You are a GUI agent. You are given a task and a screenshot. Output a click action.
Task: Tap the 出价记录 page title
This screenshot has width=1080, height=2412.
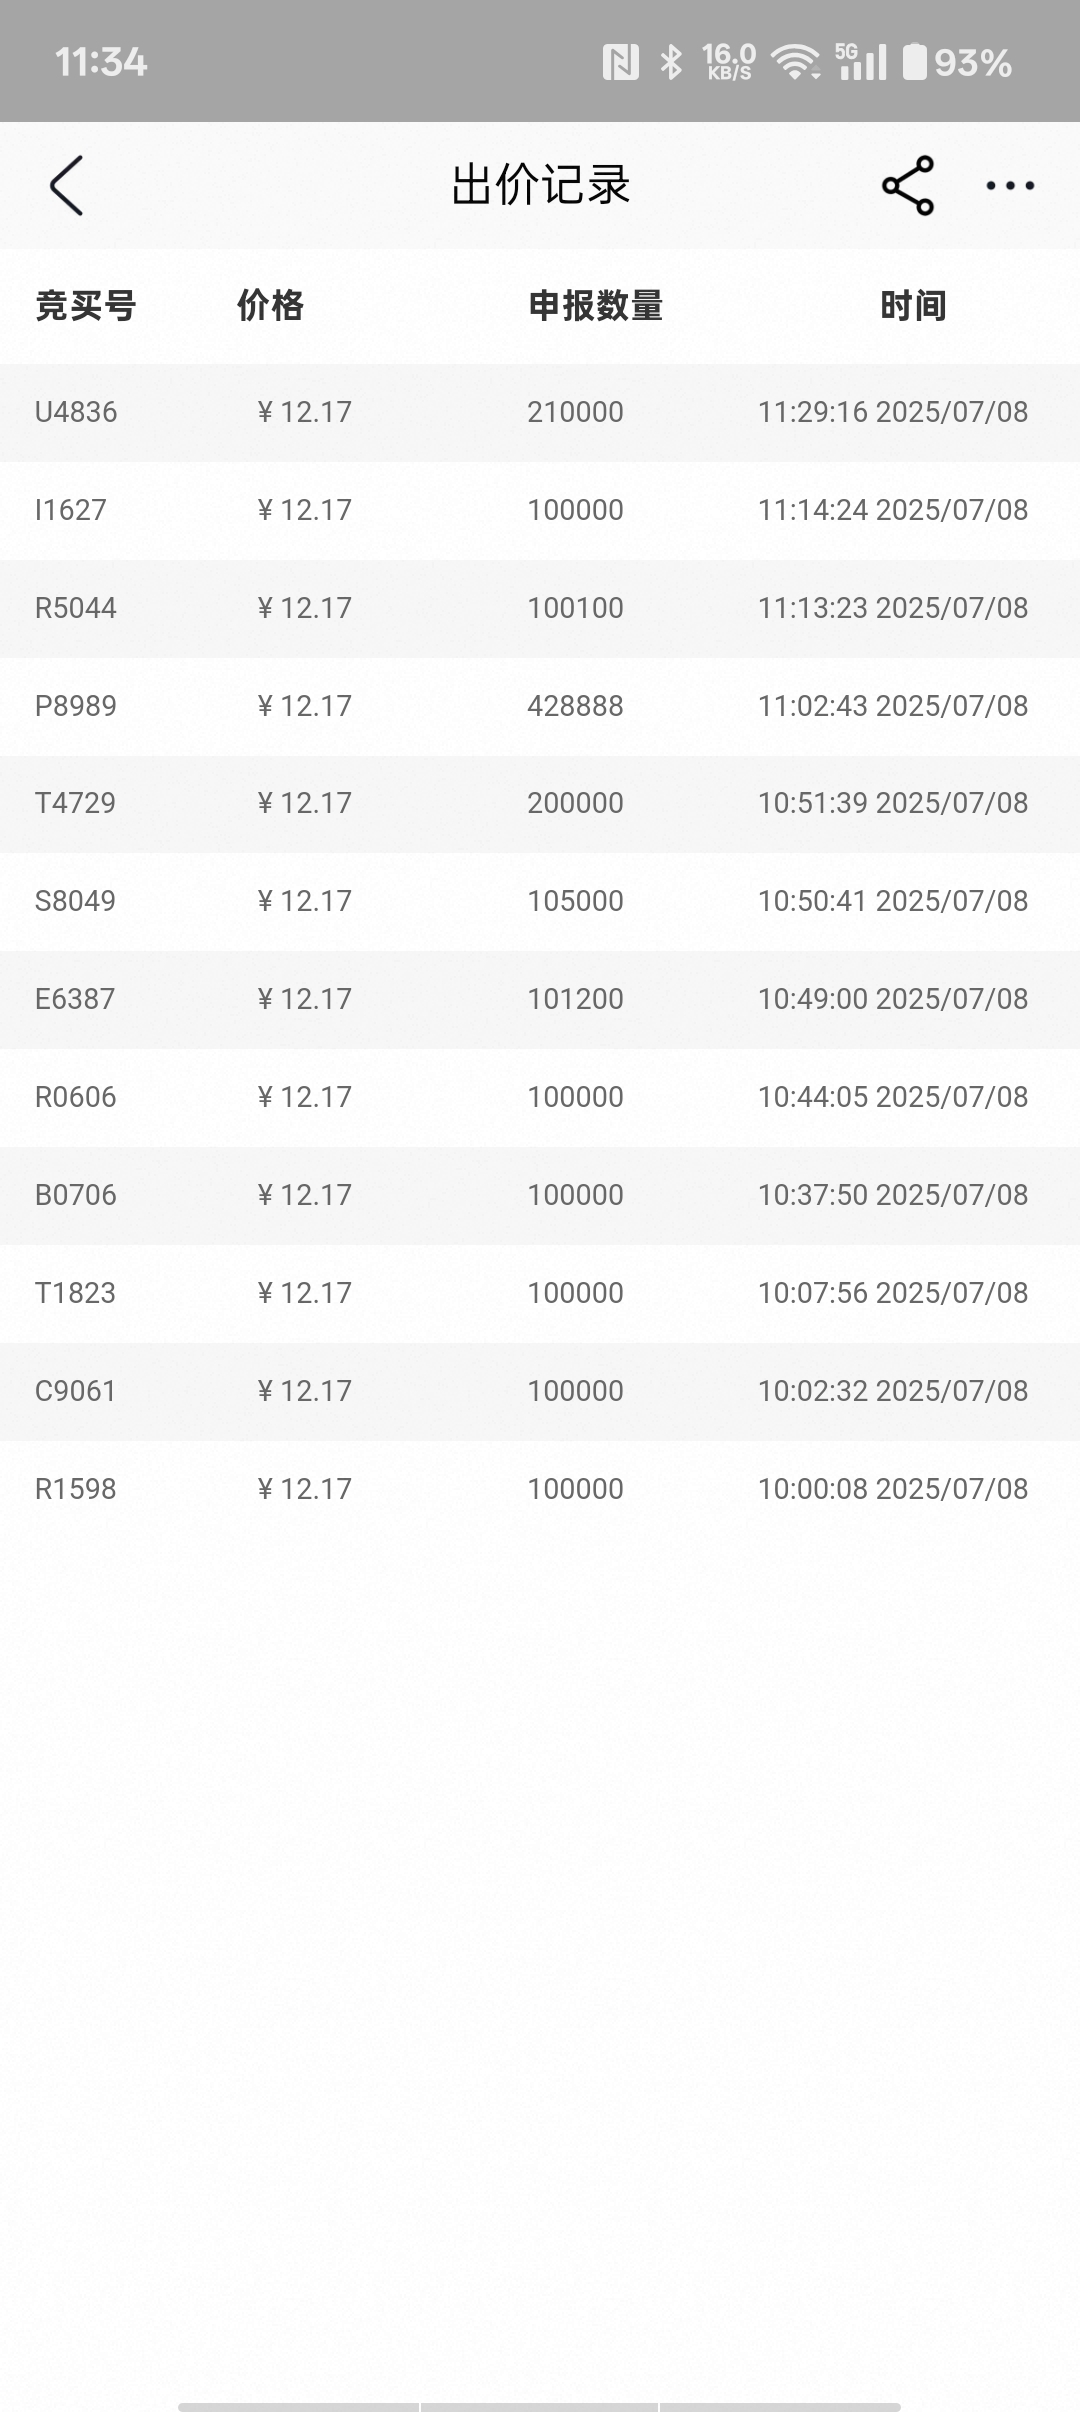(540, 186)
